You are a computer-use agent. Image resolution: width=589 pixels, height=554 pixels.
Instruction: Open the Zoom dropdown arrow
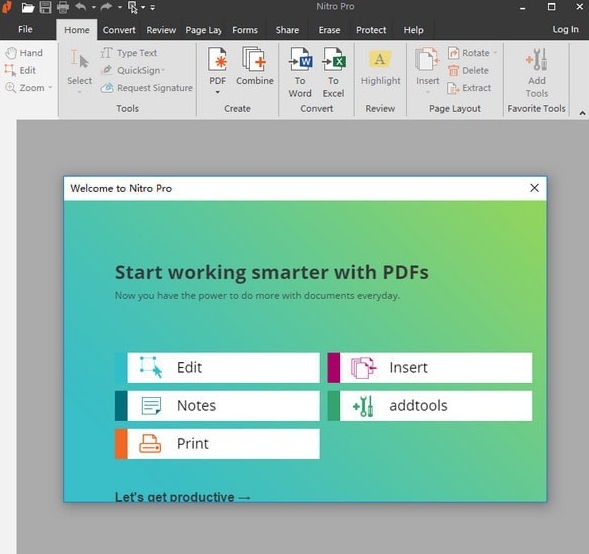coord(50,88)
